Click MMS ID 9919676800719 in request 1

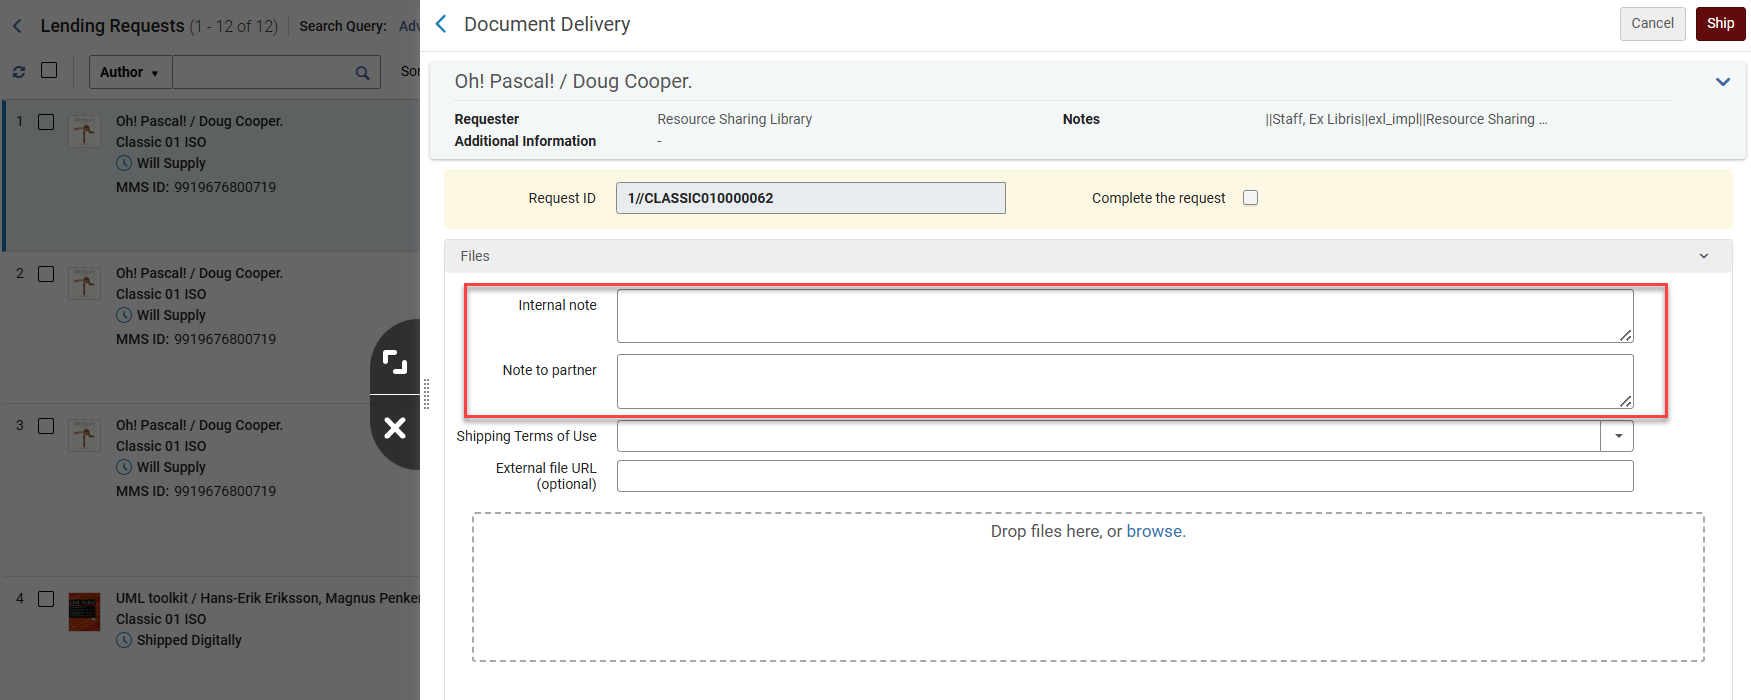(196, 187)
